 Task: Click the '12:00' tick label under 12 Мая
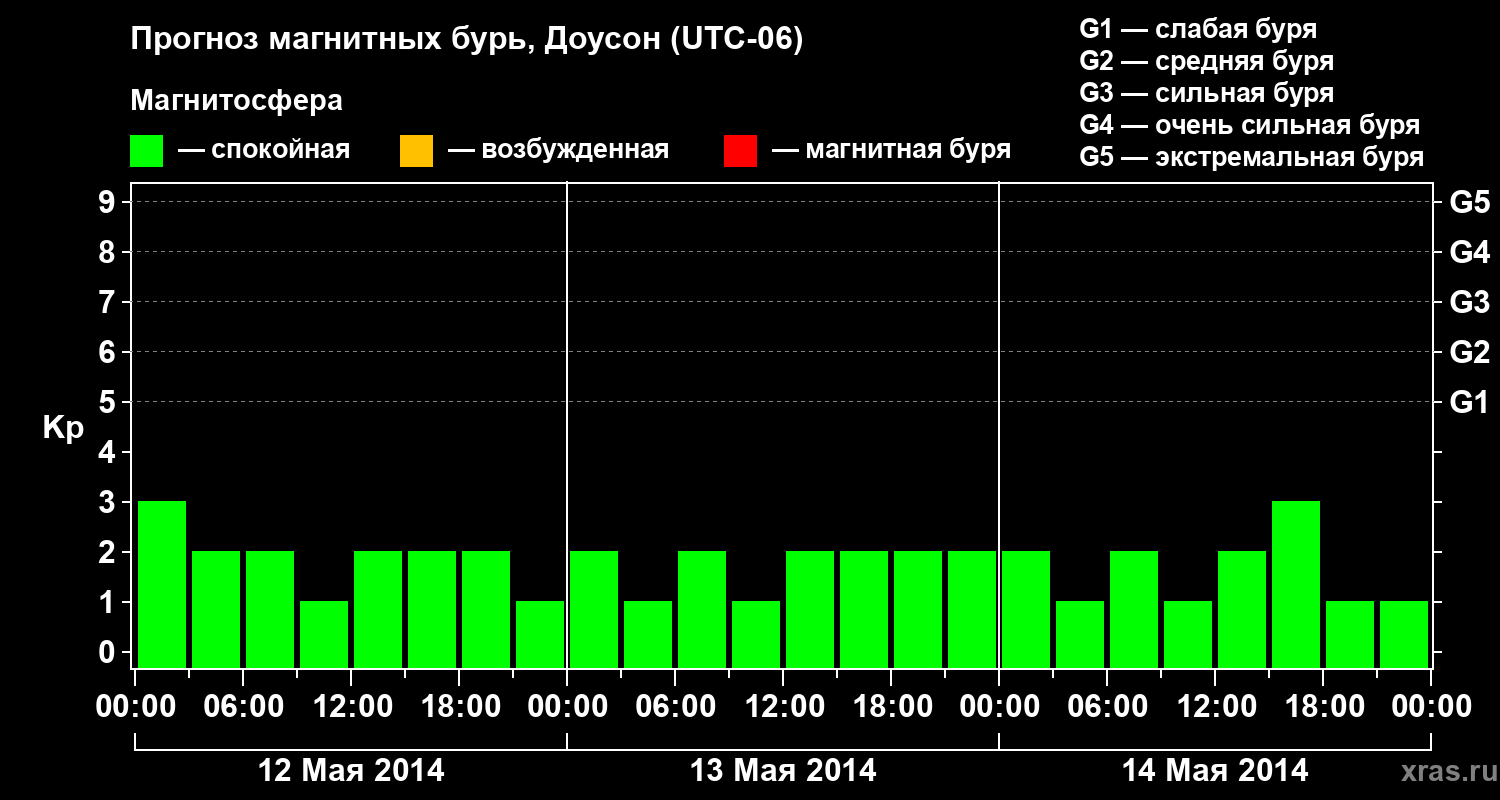351,707
